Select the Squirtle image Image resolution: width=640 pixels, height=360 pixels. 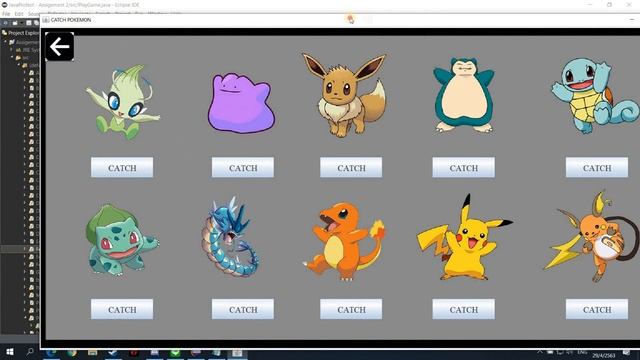coord(595,96)
